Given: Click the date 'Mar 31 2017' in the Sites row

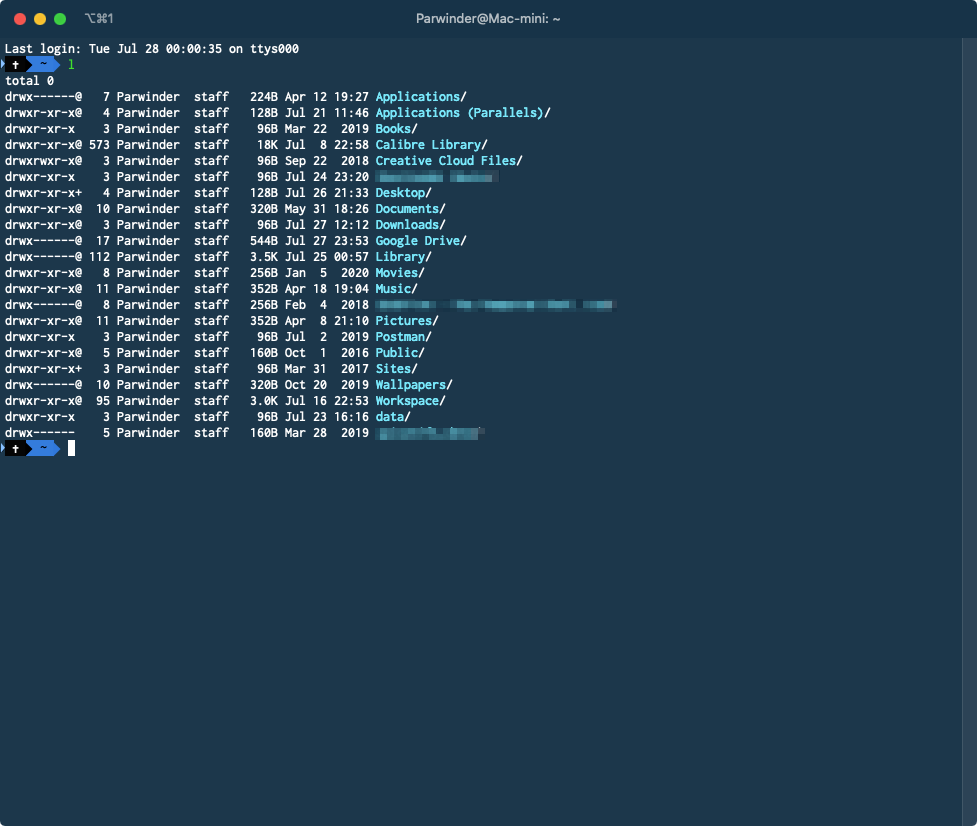Looking at the screenshot, I should (326, 369).
